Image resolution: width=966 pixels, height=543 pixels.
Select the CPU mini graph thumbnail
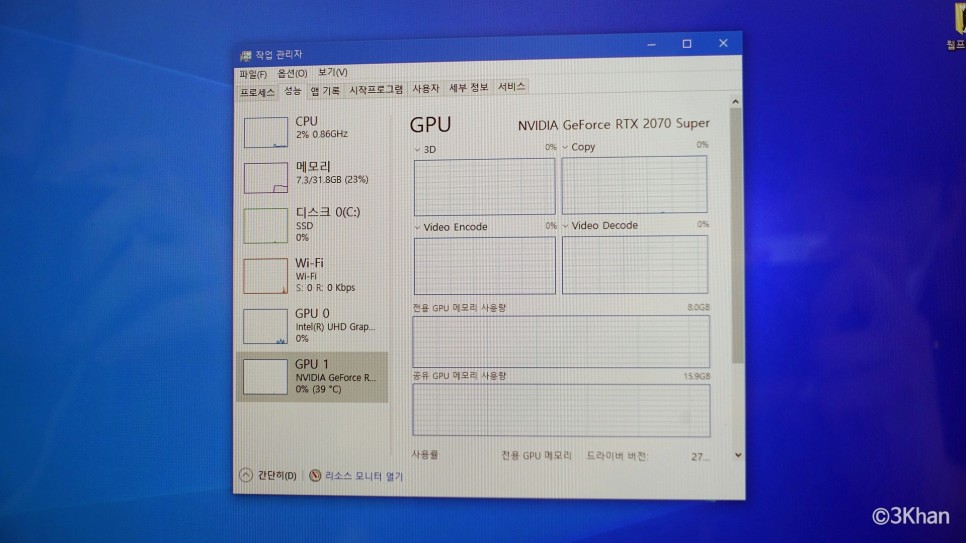click(266, 132)
